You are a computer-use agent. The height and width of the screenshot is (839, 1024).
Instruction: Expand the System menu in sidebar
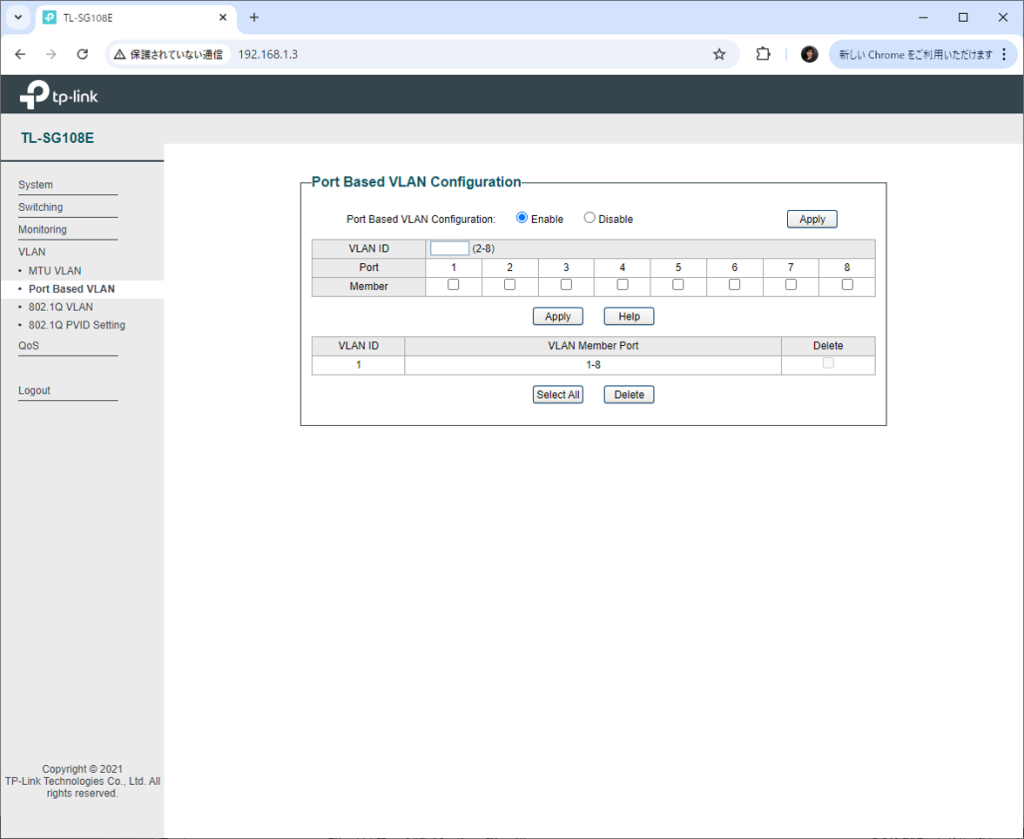point(36,185)
